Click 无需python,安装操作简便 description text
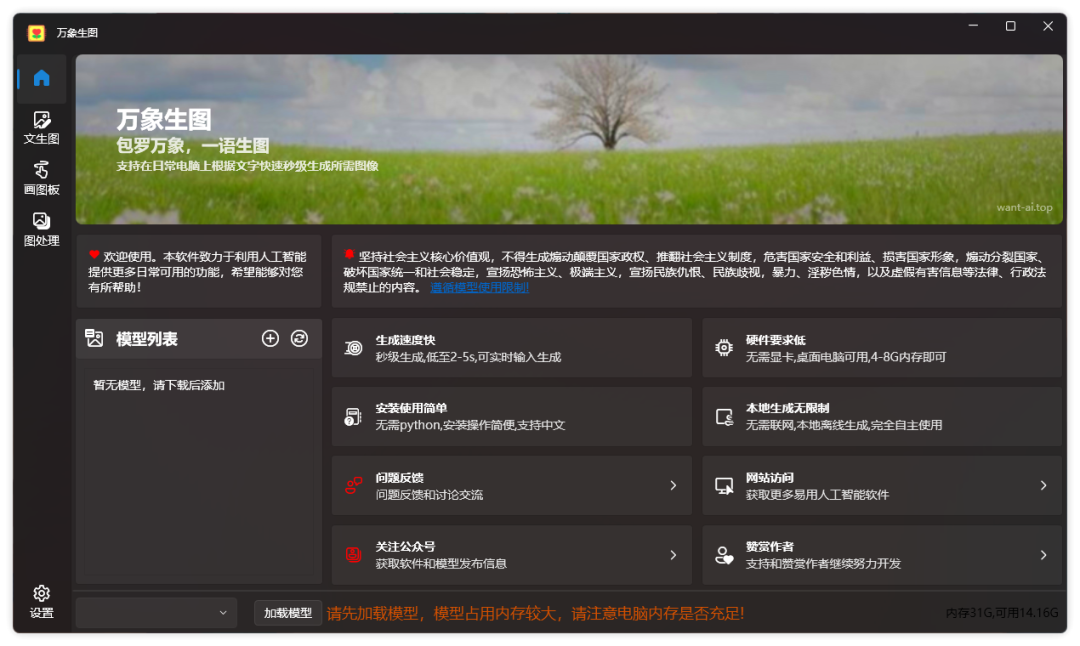 [470, 425]
